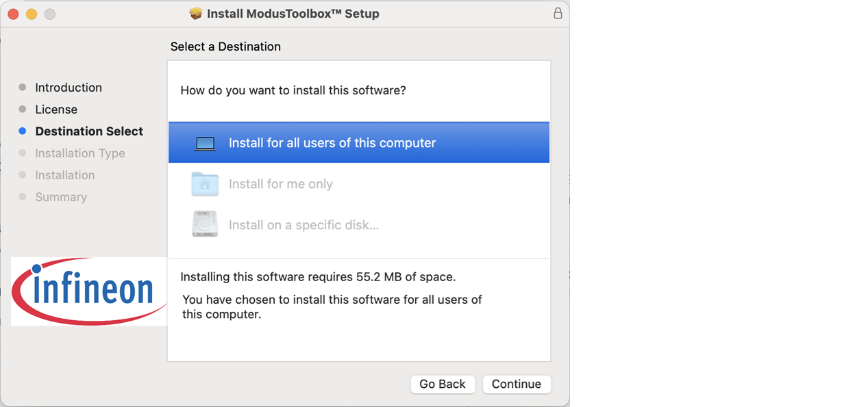Go to the Introduction step
Image resolution: width=850 pixels, height=407 pixels.
click(68, 88)
